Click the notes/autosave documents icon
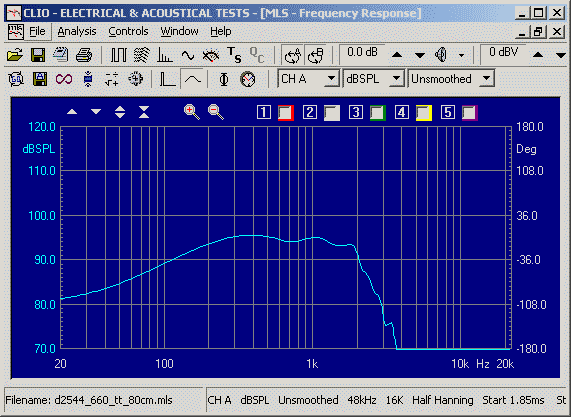The image size is (571, 417). pyautogui.click(x=60, y=55)
